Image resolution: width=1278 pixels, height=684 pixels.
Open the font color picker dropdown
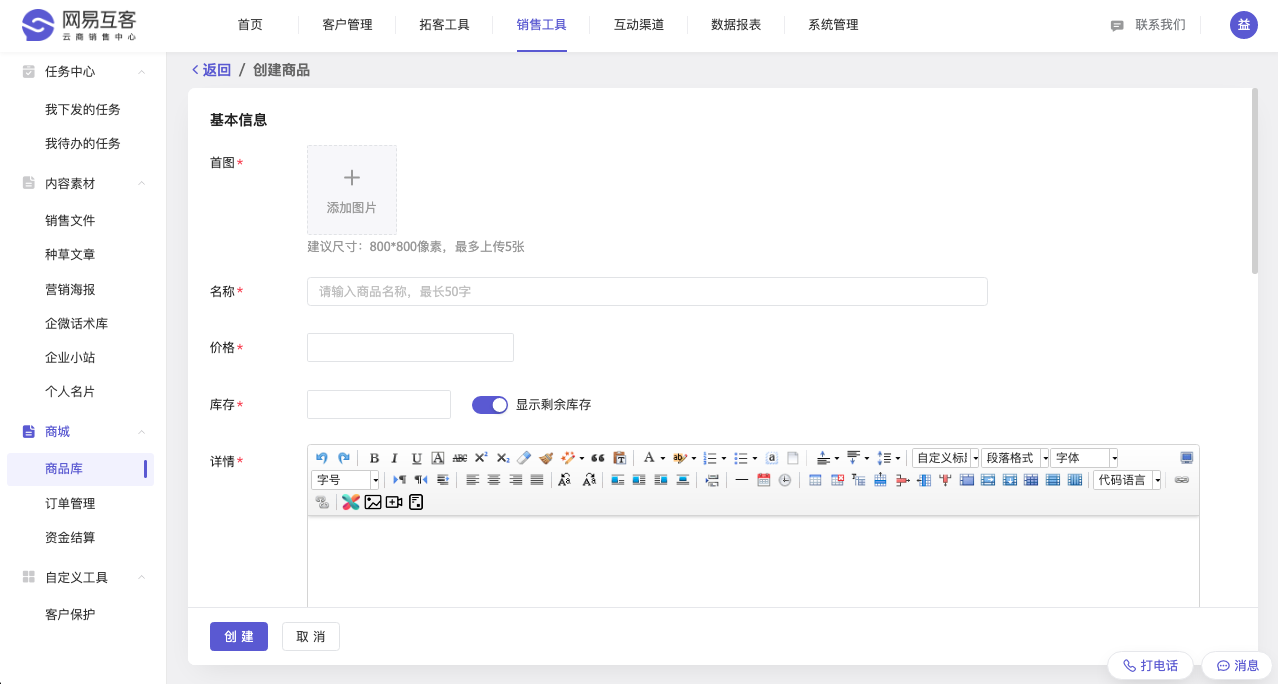pyautogui.click(x=662, y=458)
